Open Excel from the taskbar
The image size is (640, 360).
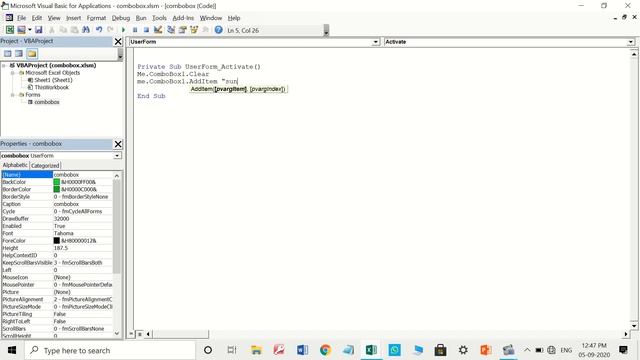[371, 350]
